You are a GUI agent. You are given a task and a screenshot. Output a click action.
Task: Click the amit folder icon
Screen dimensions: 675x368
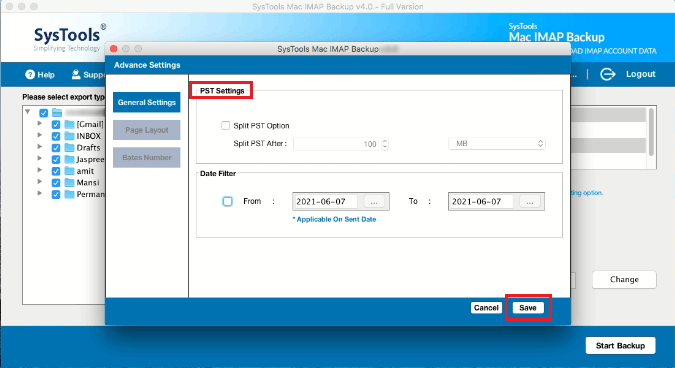pos(69,171)
